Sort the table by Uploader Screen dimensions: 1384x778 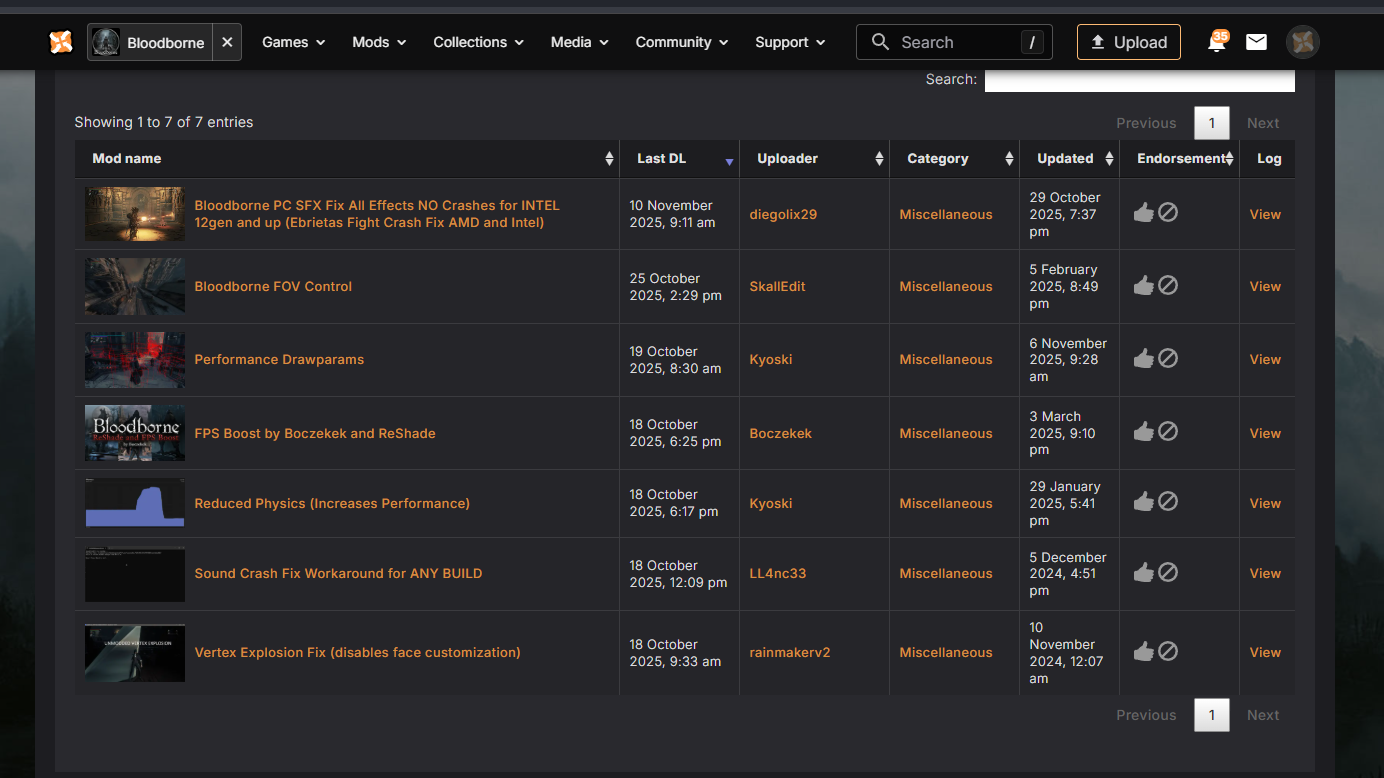coord(815,159)
